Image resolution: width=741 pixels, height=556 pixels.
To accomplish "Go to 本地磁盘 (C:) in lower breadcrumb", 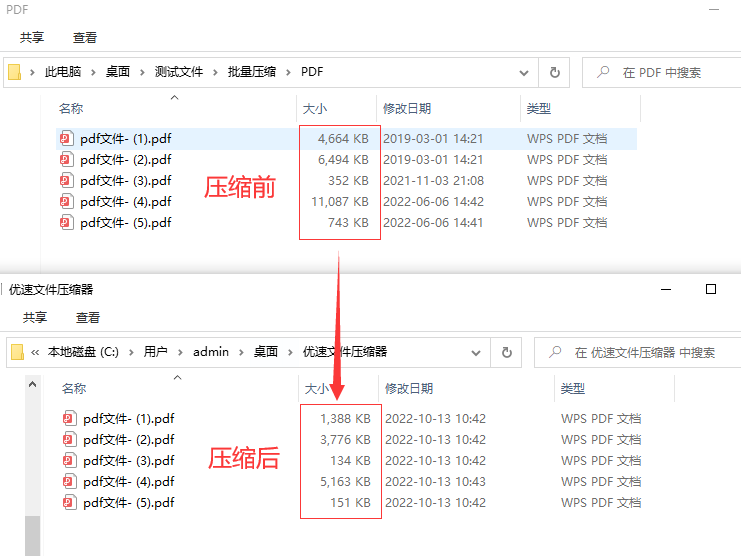I will 83,352.
